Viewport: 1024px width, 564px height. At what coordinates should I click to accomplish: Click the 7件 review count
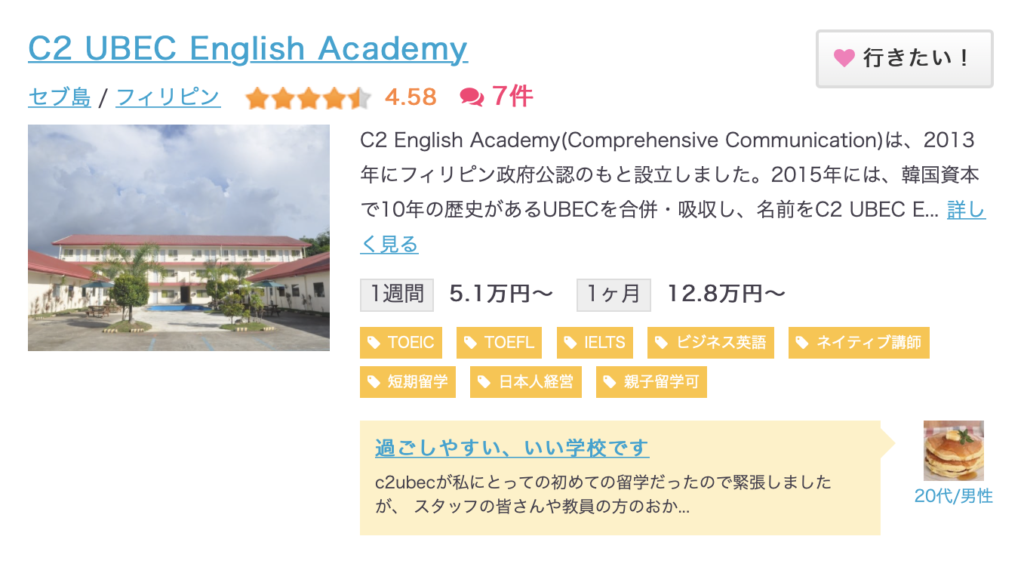pos(512,97)
